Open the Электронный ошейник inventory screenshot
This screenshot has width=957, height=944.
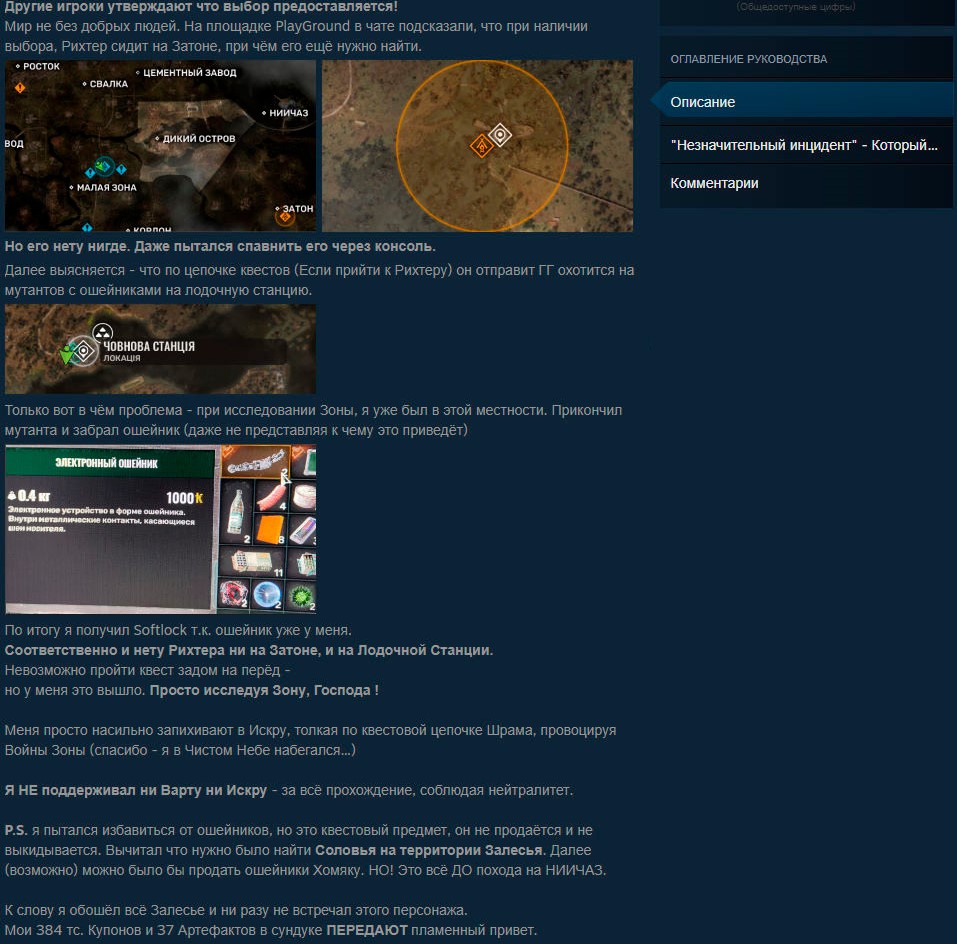click(x=161, y=529)
